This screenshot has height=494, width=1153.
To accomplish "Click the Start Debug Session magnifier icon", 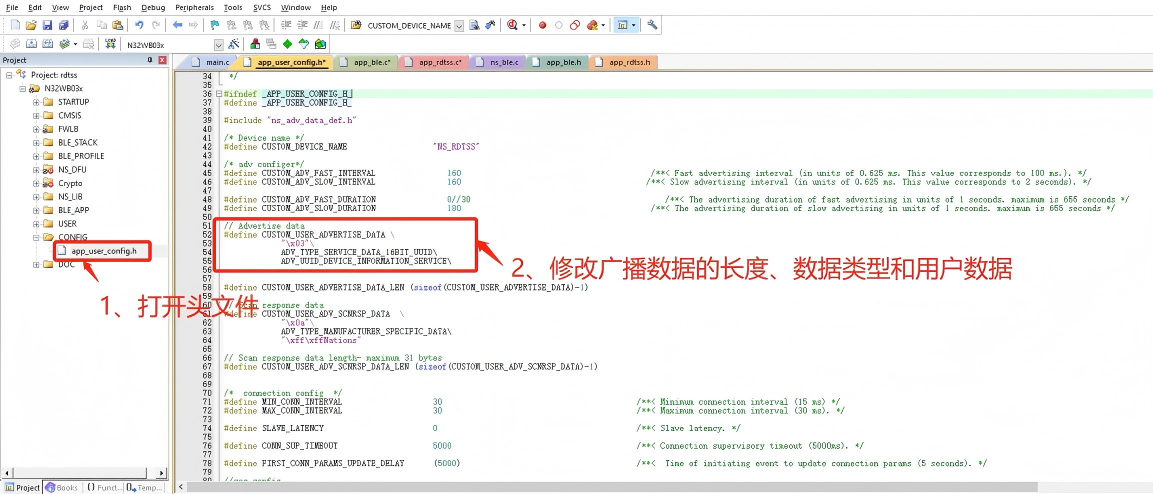I will [513, 25].
